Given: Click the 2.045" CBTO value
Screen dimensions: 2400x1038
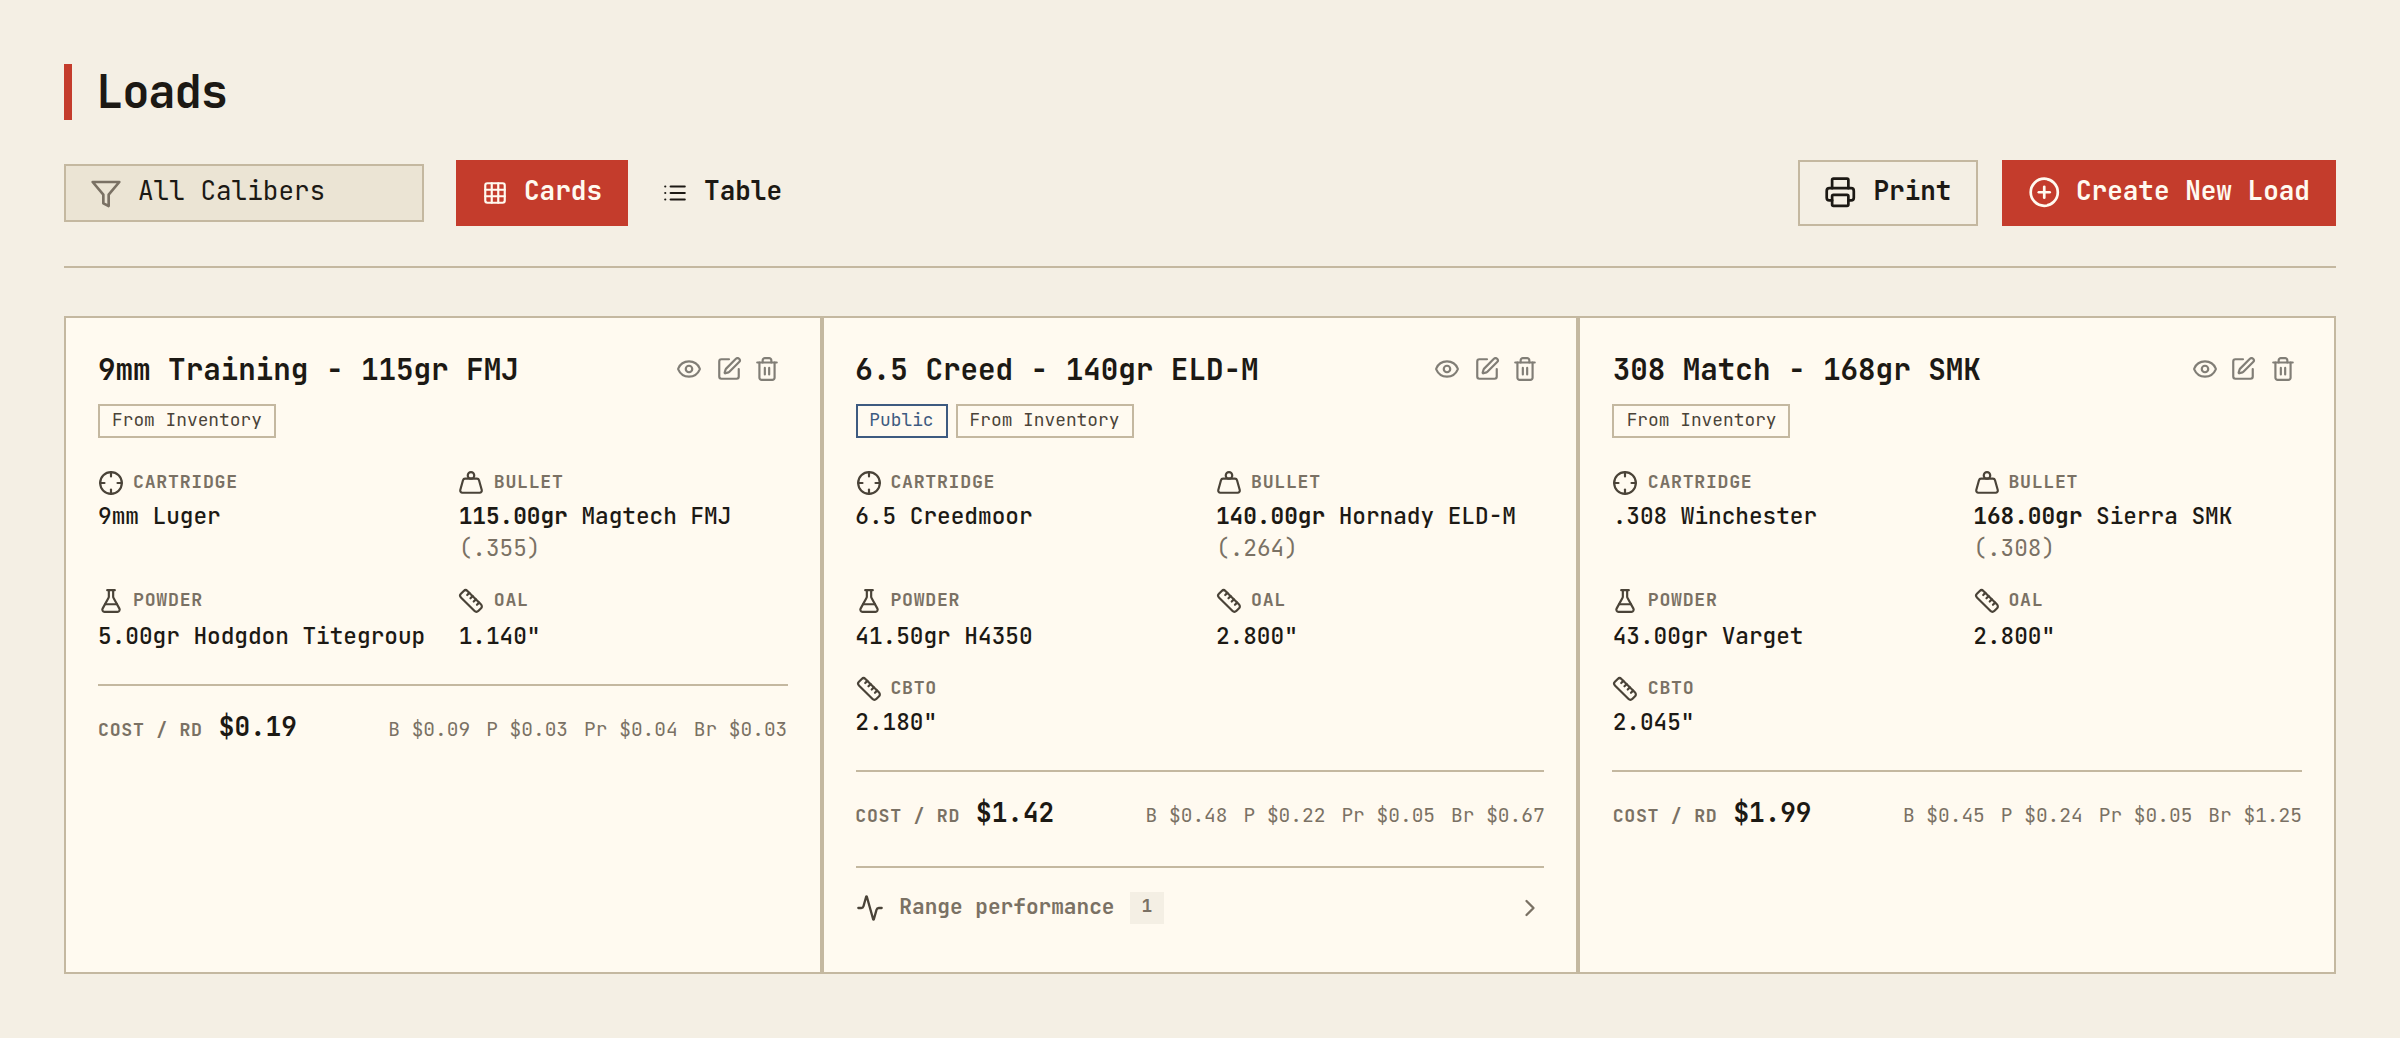Looking at the screenshot, I should [1653, 723].
